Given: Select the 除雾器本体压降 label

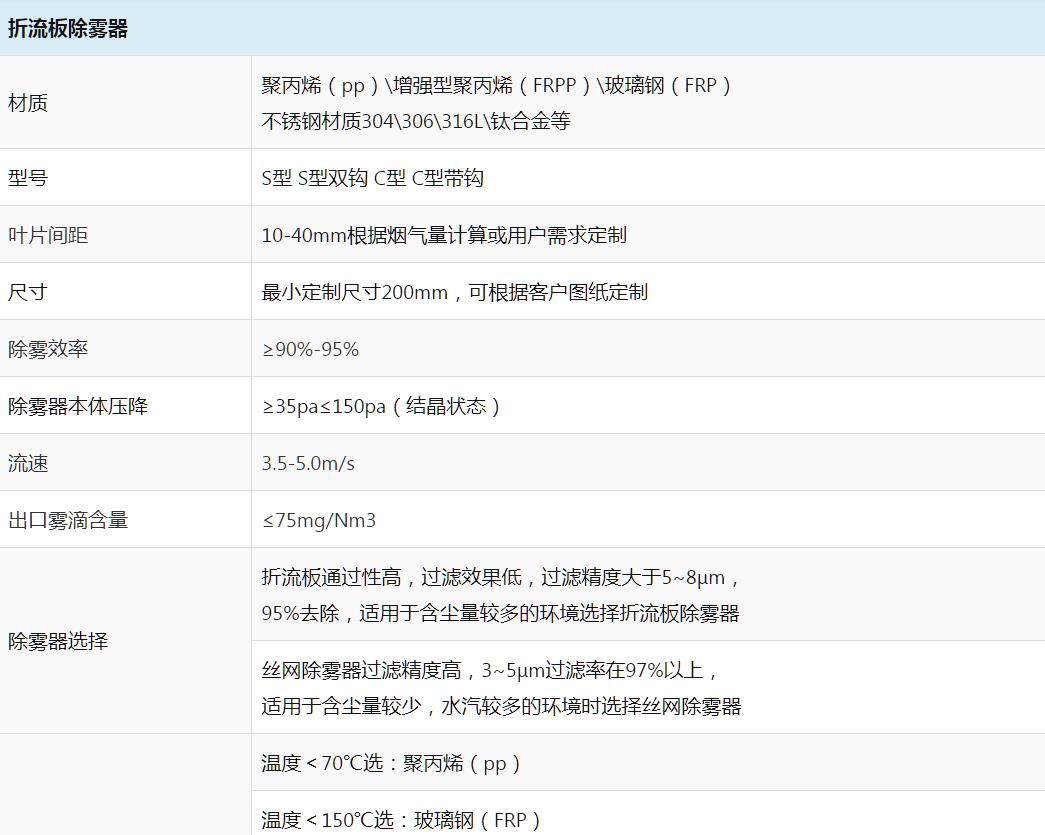Looking at the screenshot, I should 78,406.
